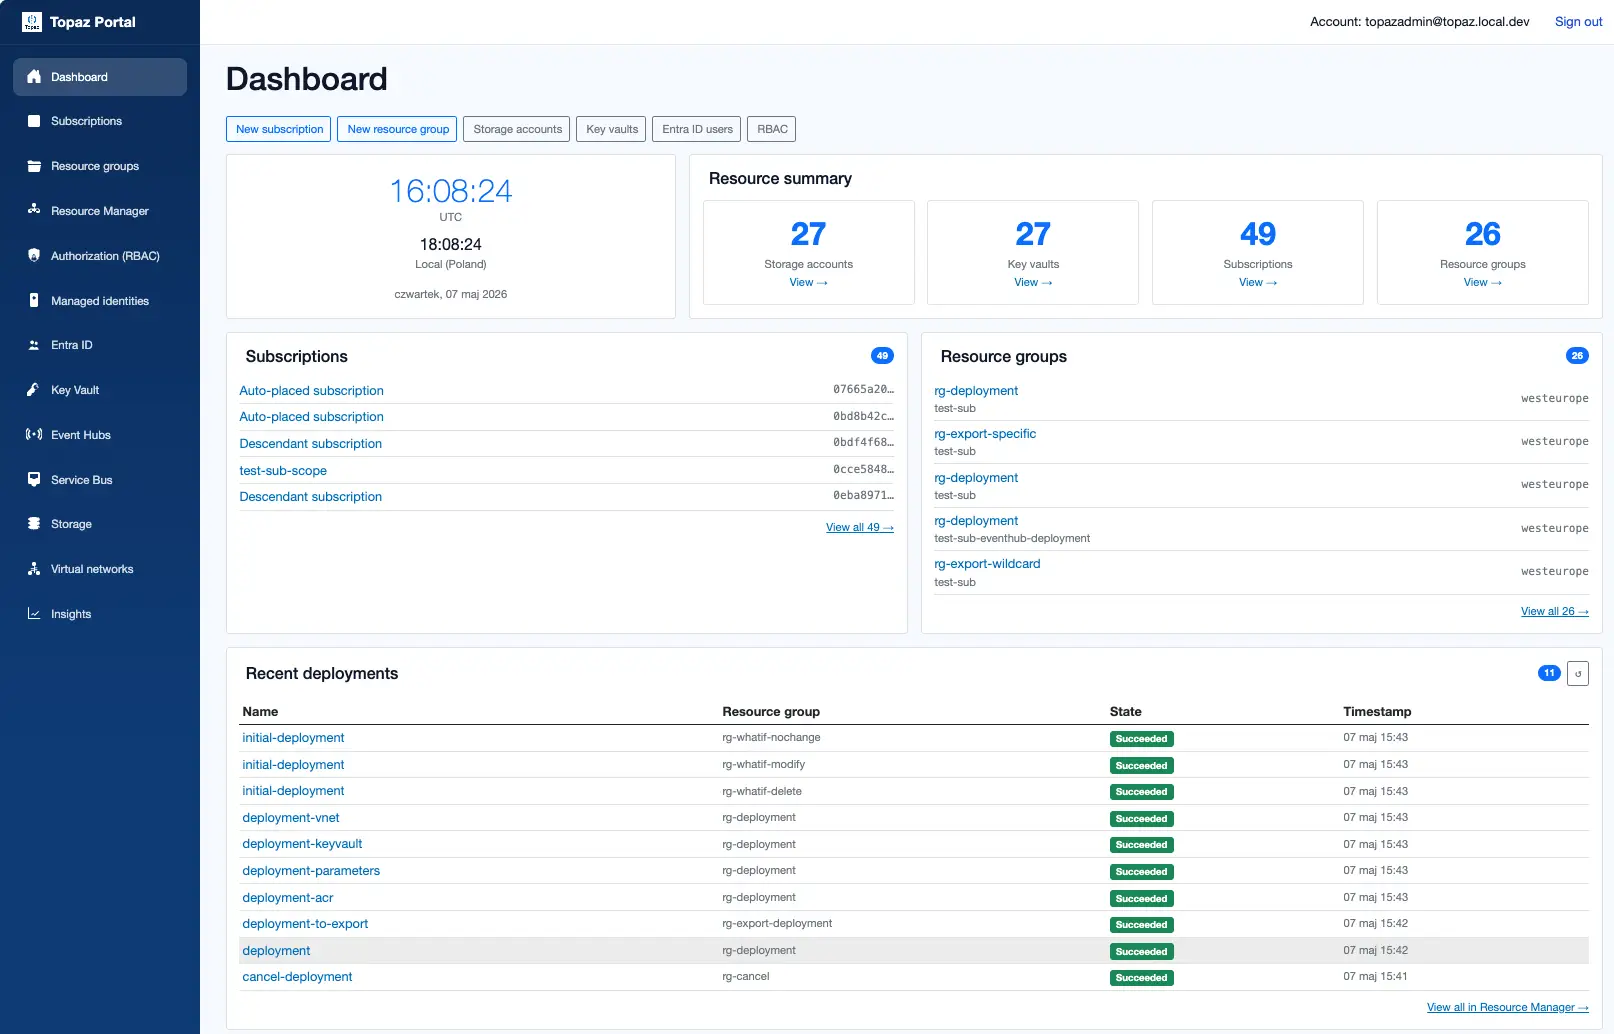Click the Topaz Portal logo icon
Image resolution: width=1614 pixels, height=1034 pixels.
tap(32, 22)
